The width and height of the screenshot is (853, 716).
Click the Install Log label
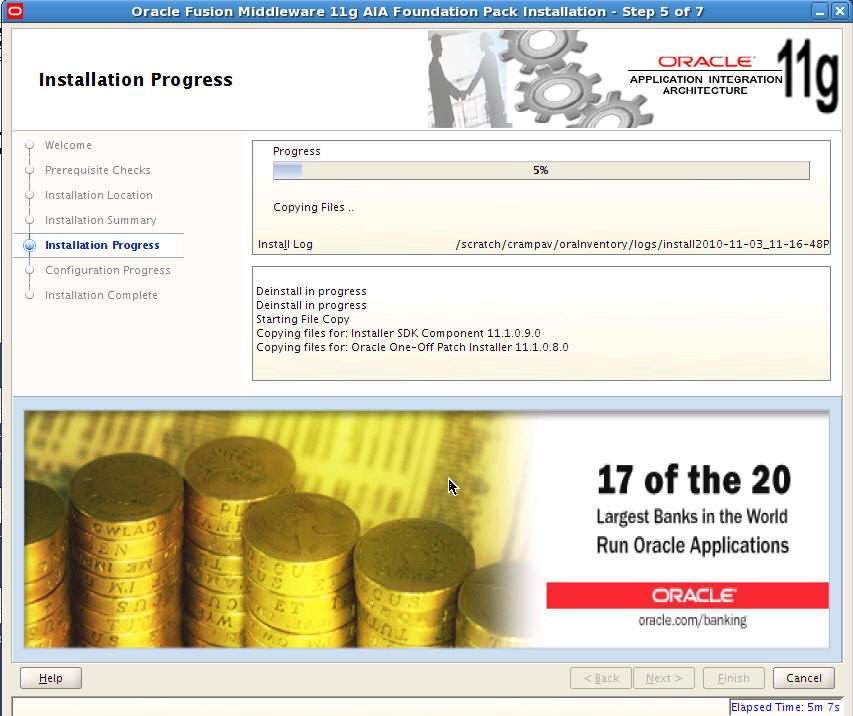click(285, 244)
